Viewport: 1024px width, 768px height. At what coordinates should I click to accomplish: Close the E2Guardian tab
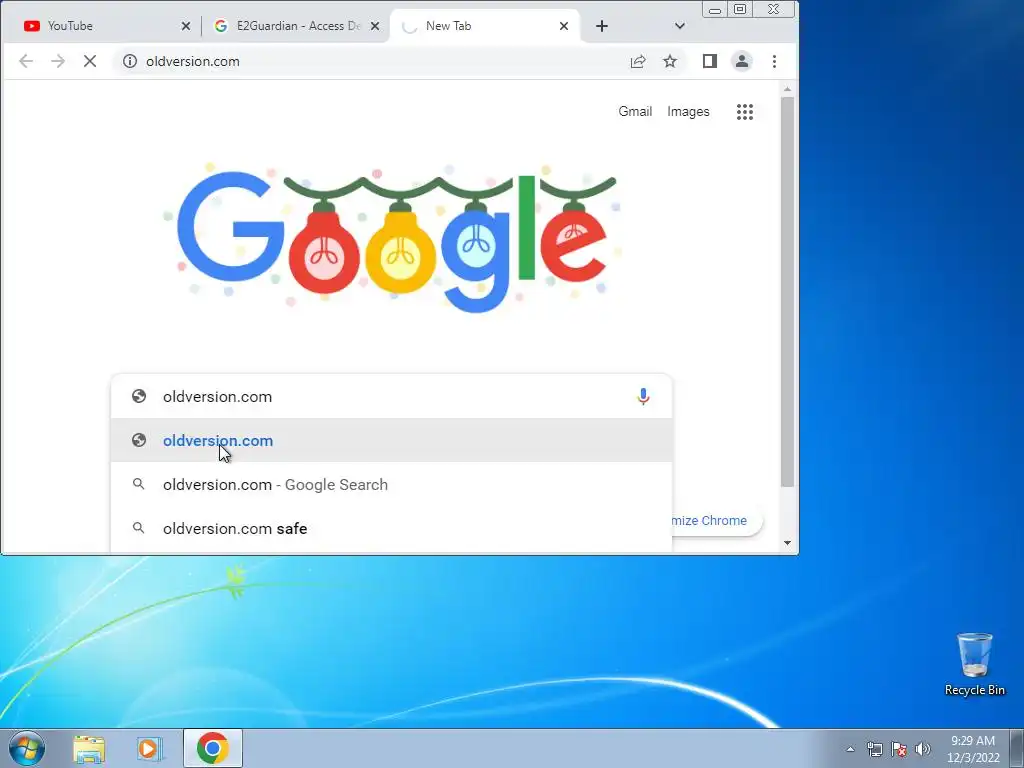coord(375,26)
